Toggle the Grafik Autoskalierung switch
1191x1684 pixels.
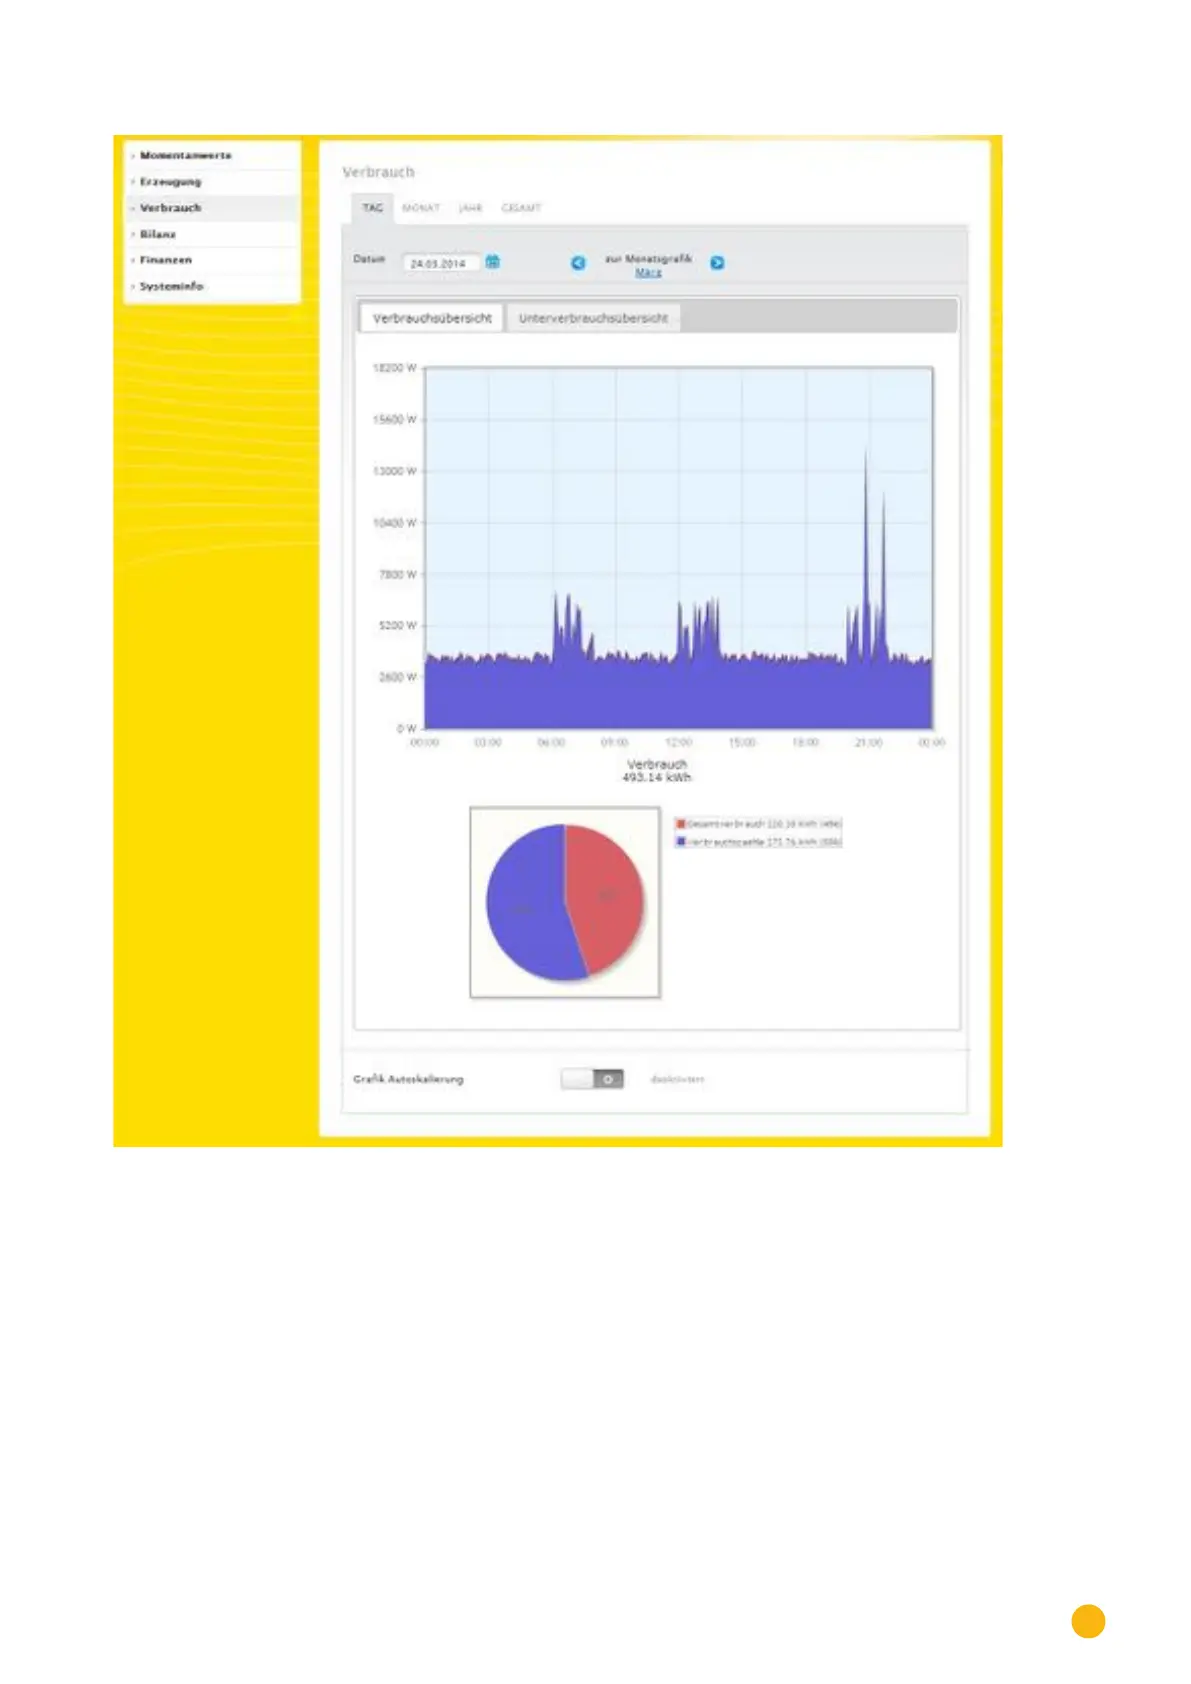[x=592, y=1079]
